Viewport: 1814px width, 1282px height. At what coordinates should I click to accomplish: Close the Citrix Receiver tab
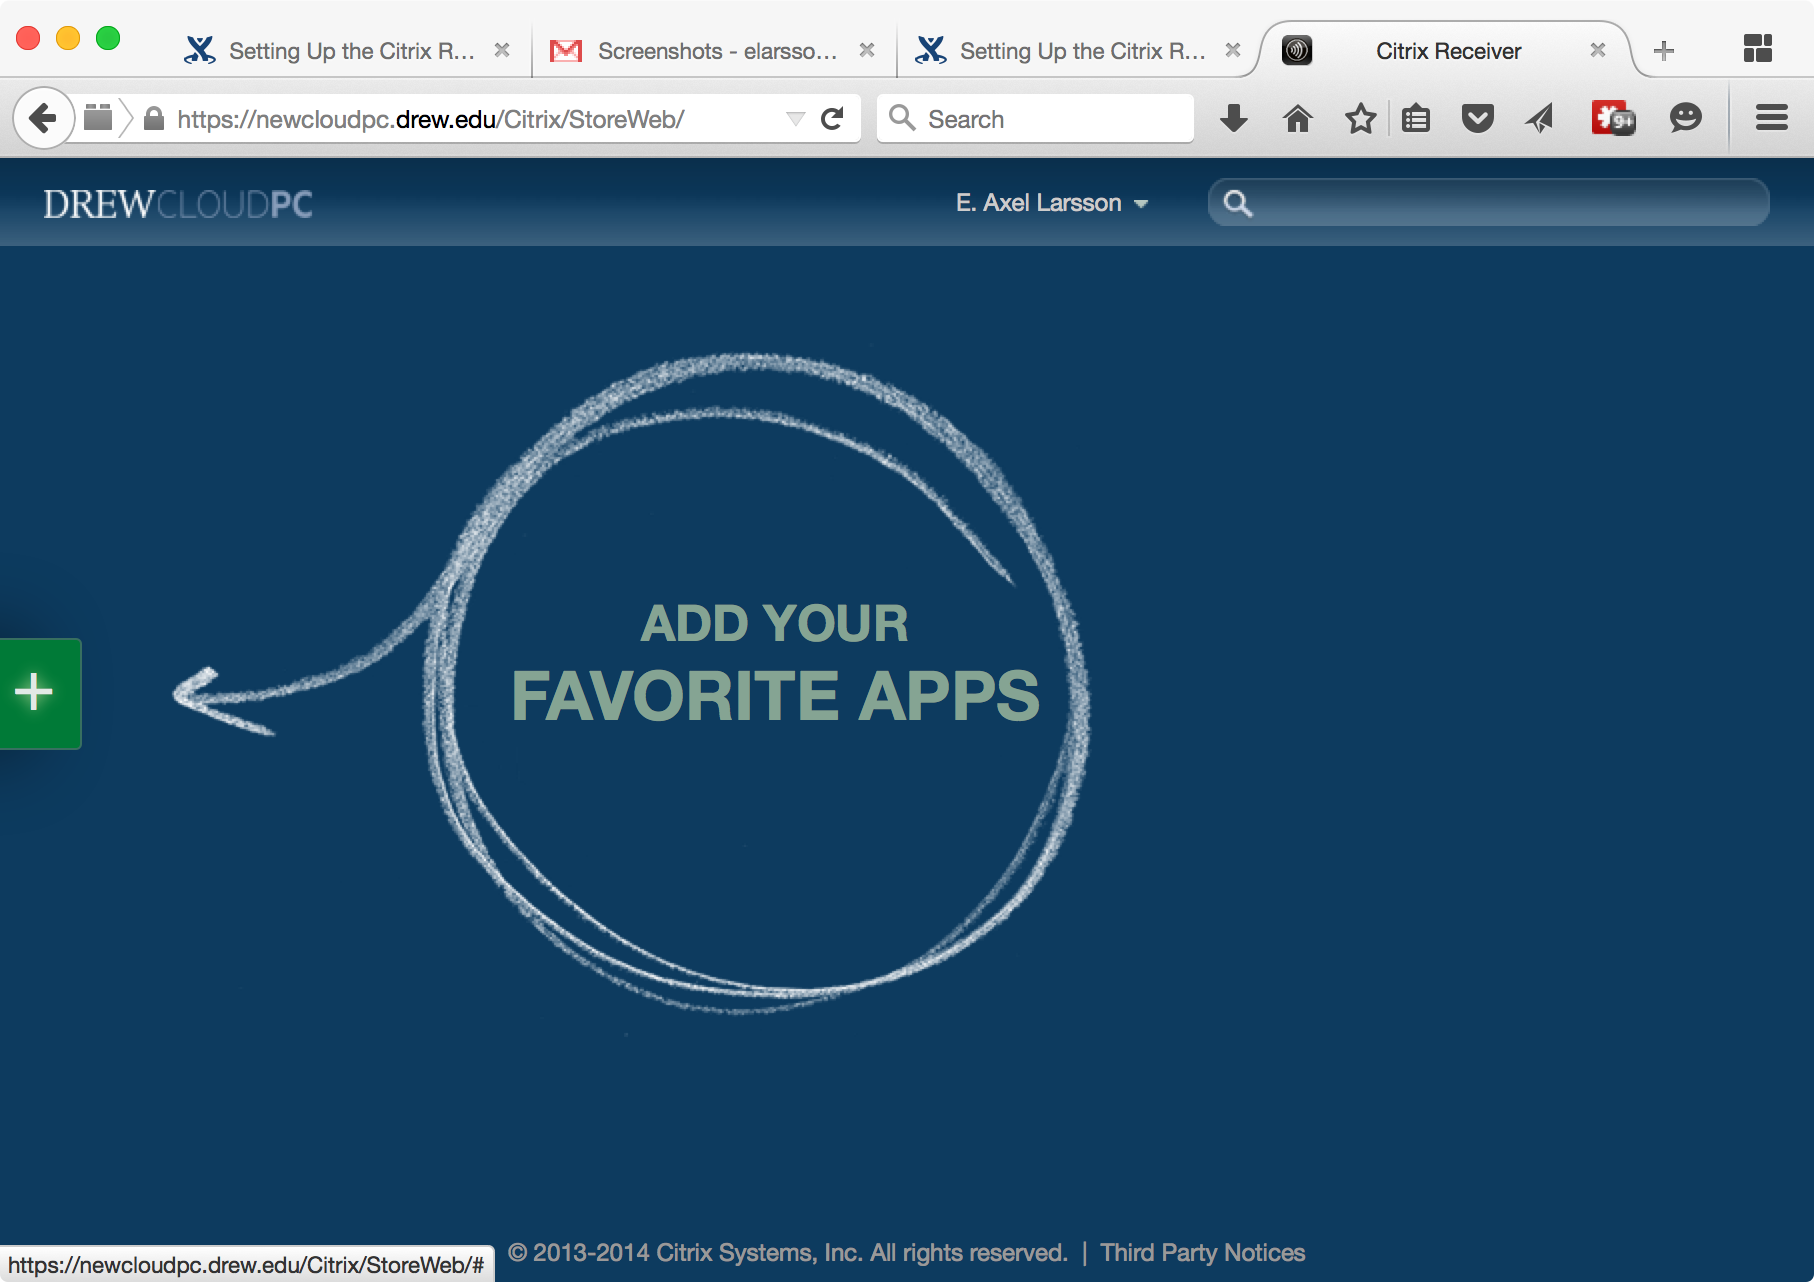point(1598,50)
